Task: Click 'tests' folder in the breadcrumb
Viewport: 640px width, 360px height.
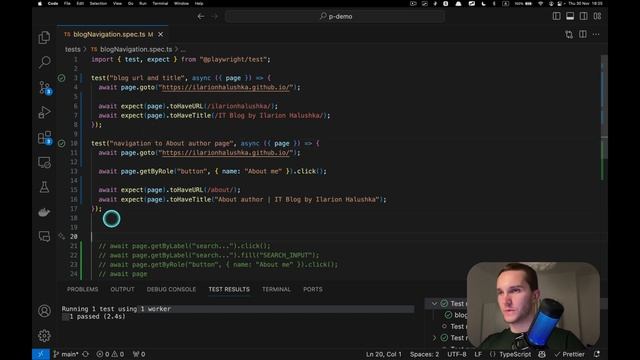Action: point(73,49)
